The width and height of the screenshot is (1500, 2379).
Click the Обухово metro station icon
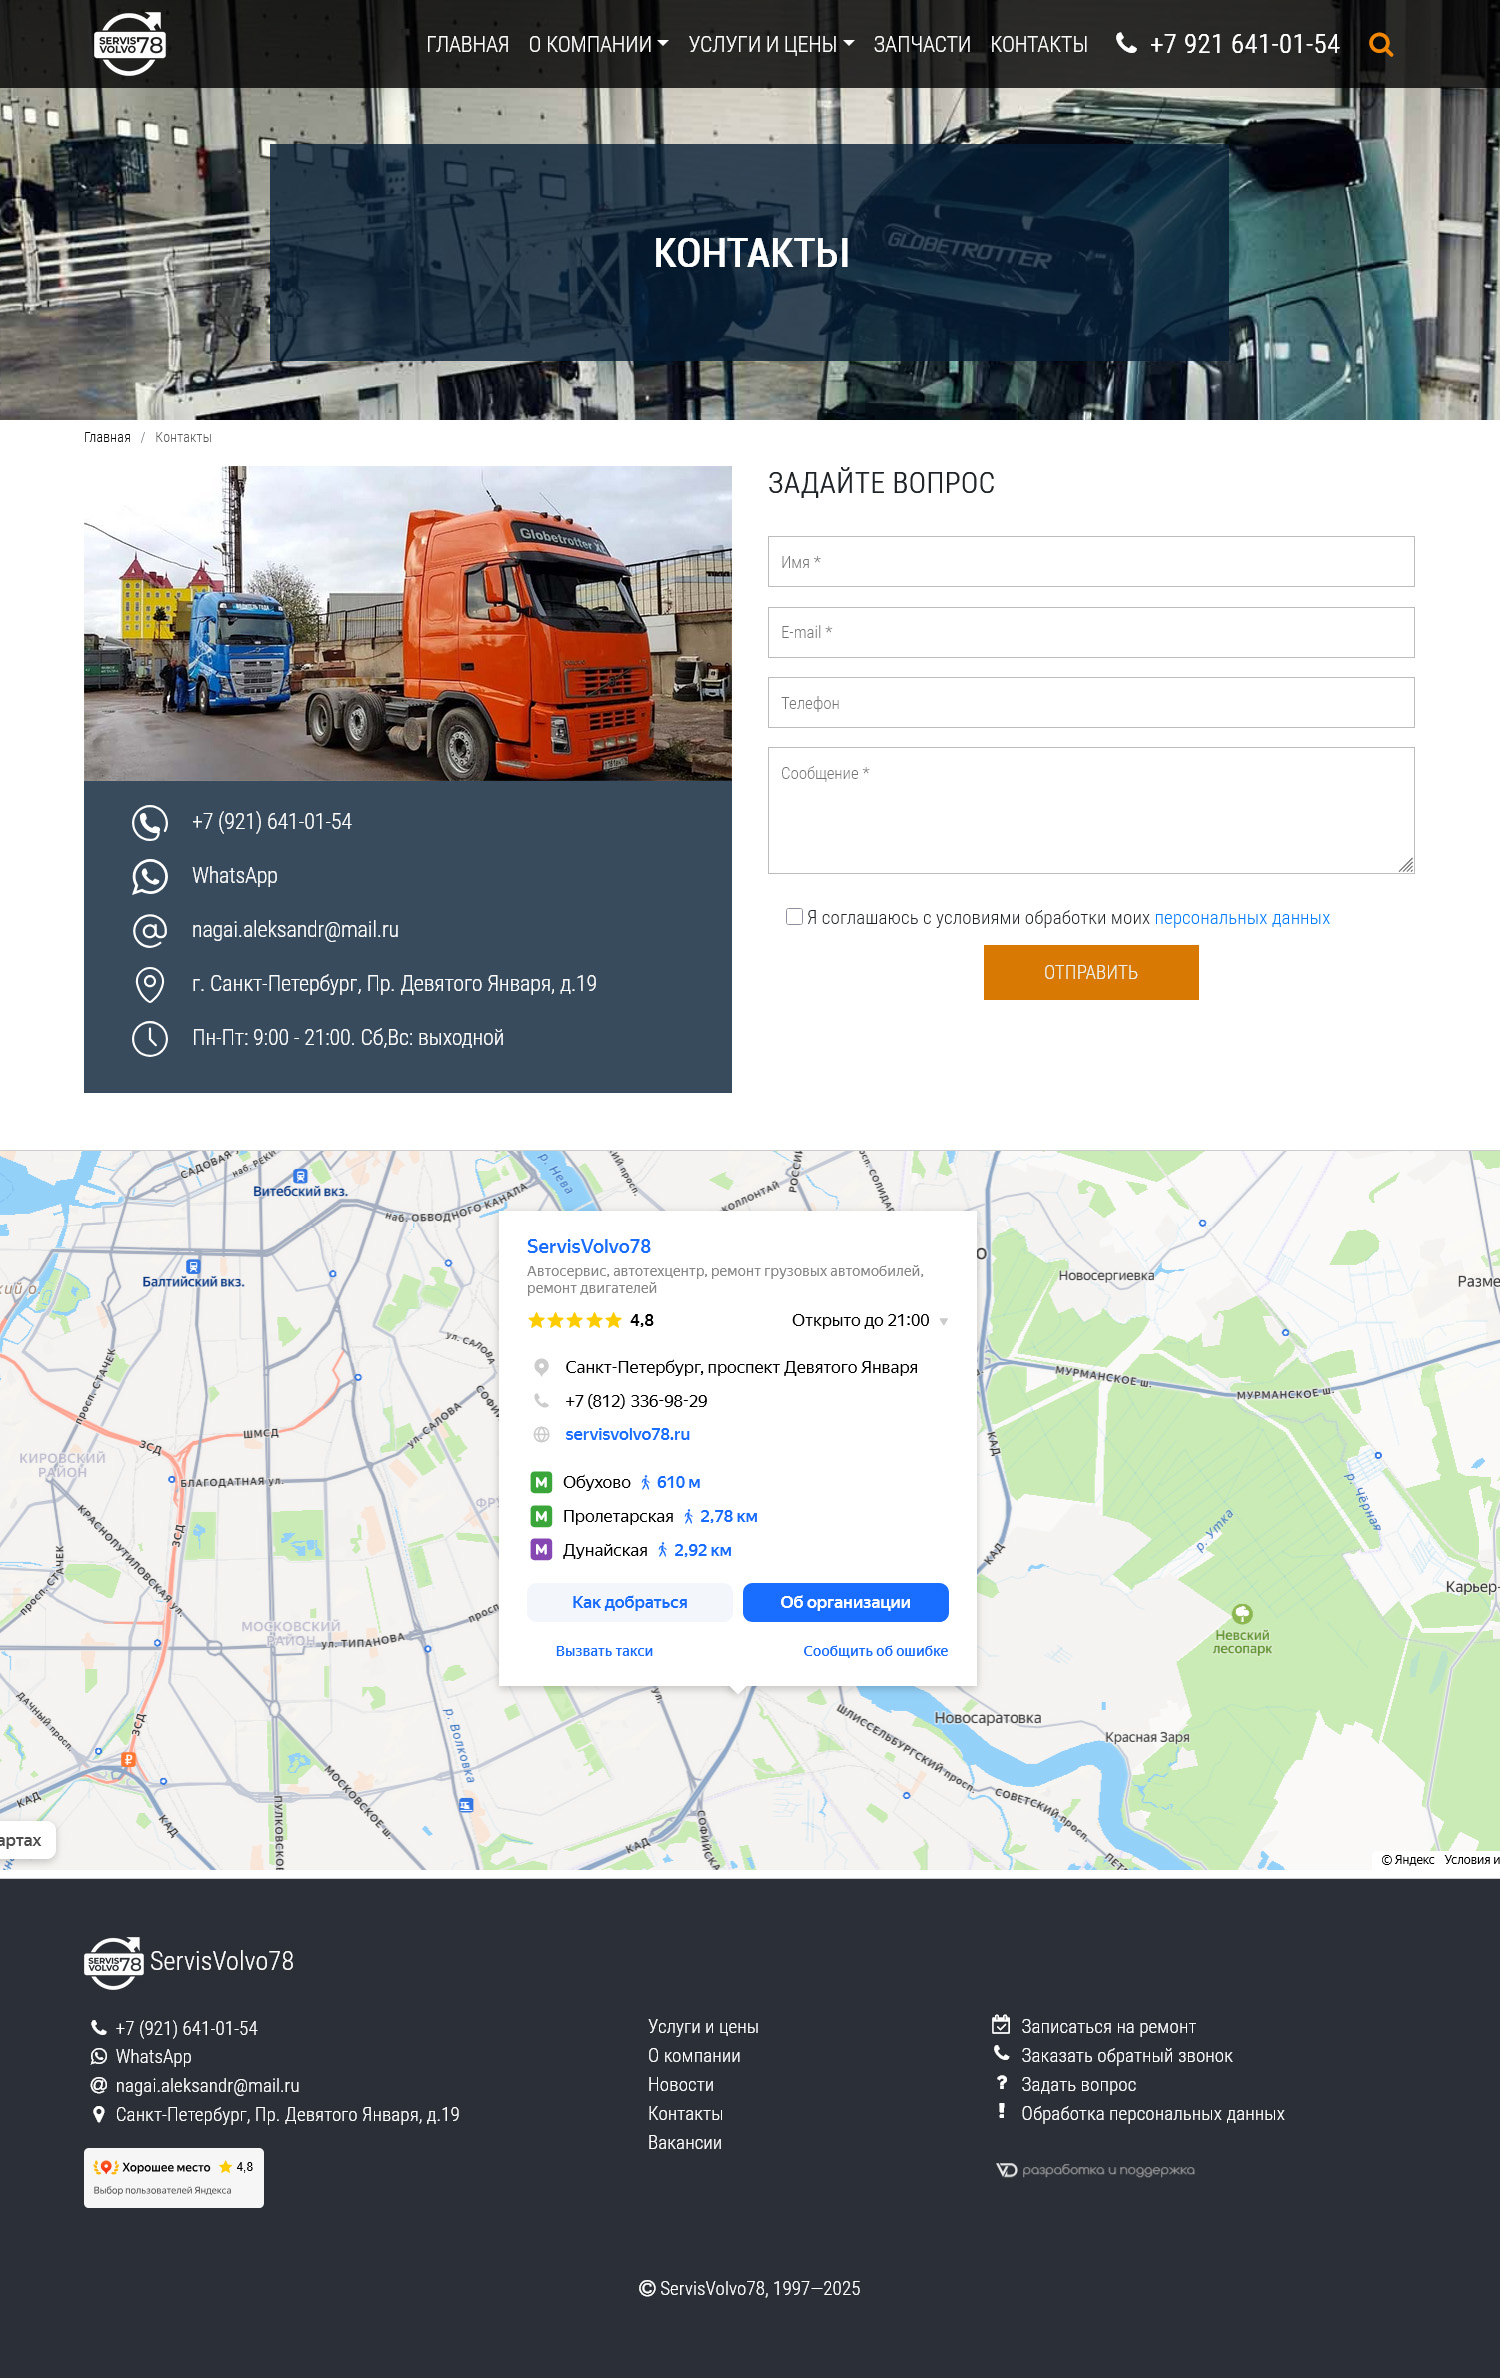coord(541,1482)
